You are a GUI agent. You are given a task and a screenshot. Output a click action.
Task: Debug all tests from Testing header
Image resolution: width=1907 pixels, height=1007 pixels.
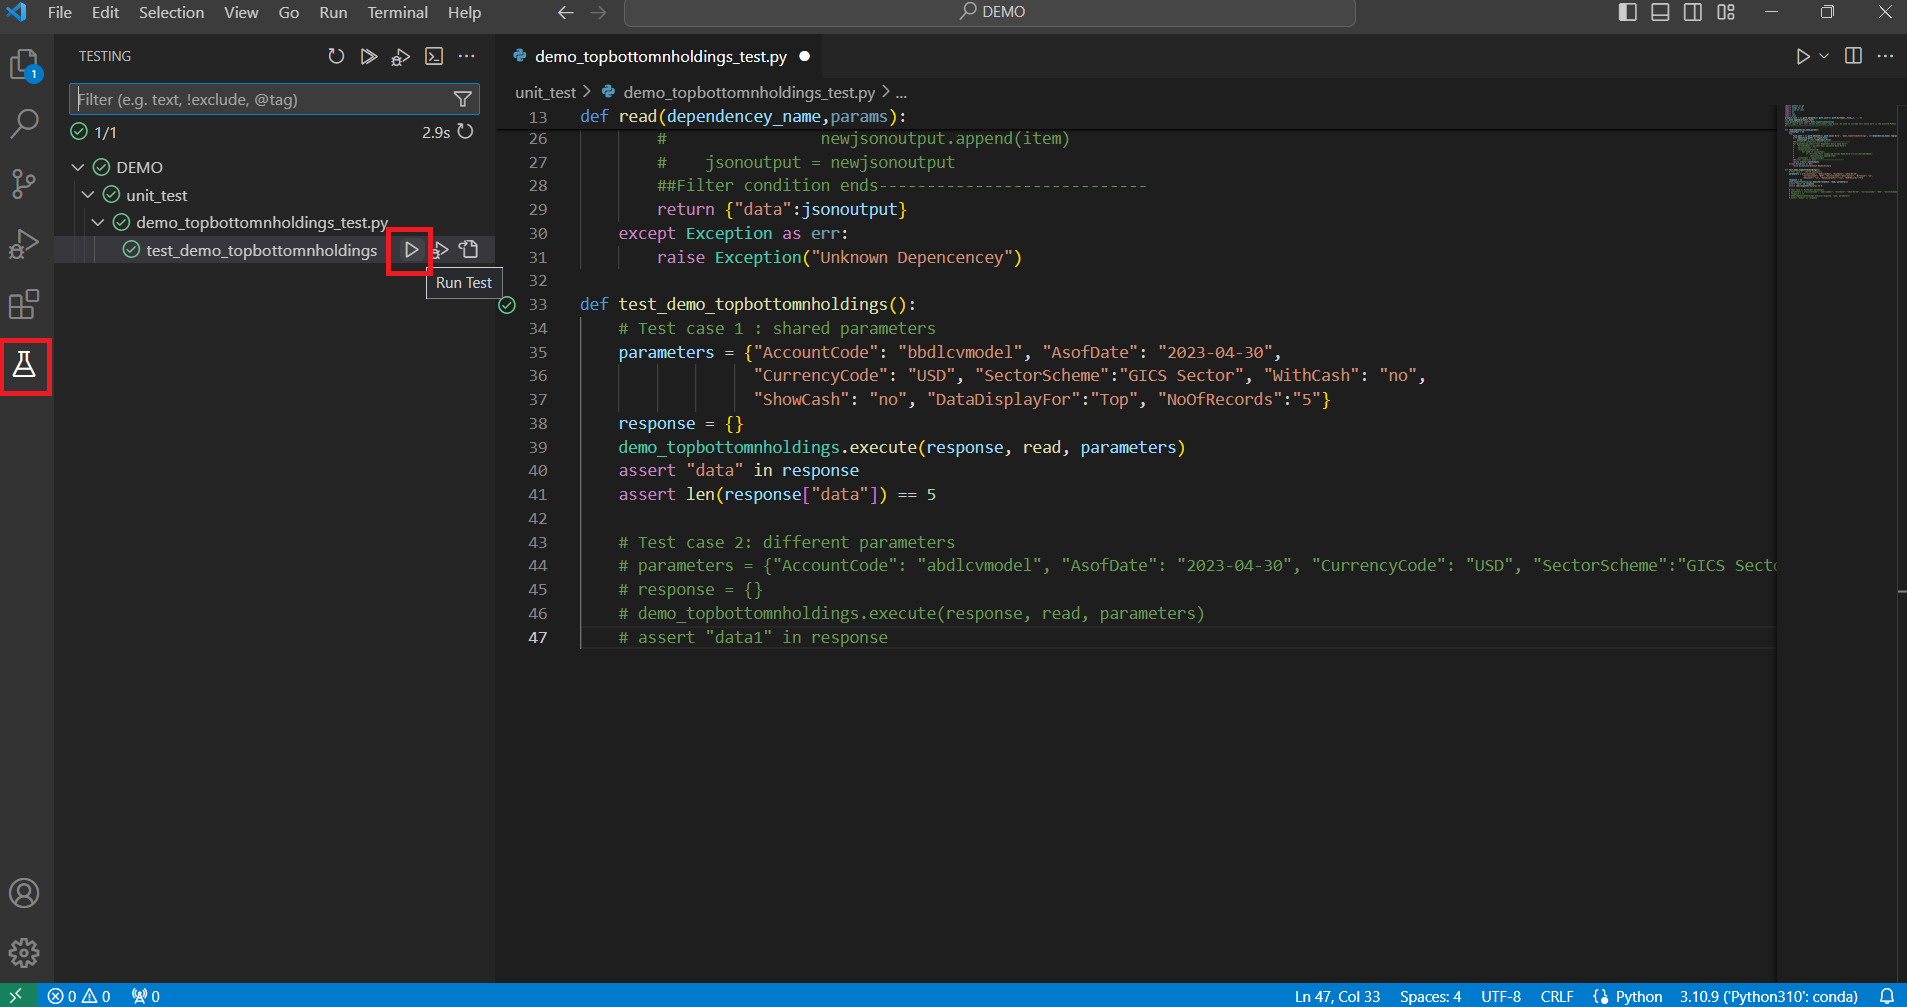pos(401,56)
